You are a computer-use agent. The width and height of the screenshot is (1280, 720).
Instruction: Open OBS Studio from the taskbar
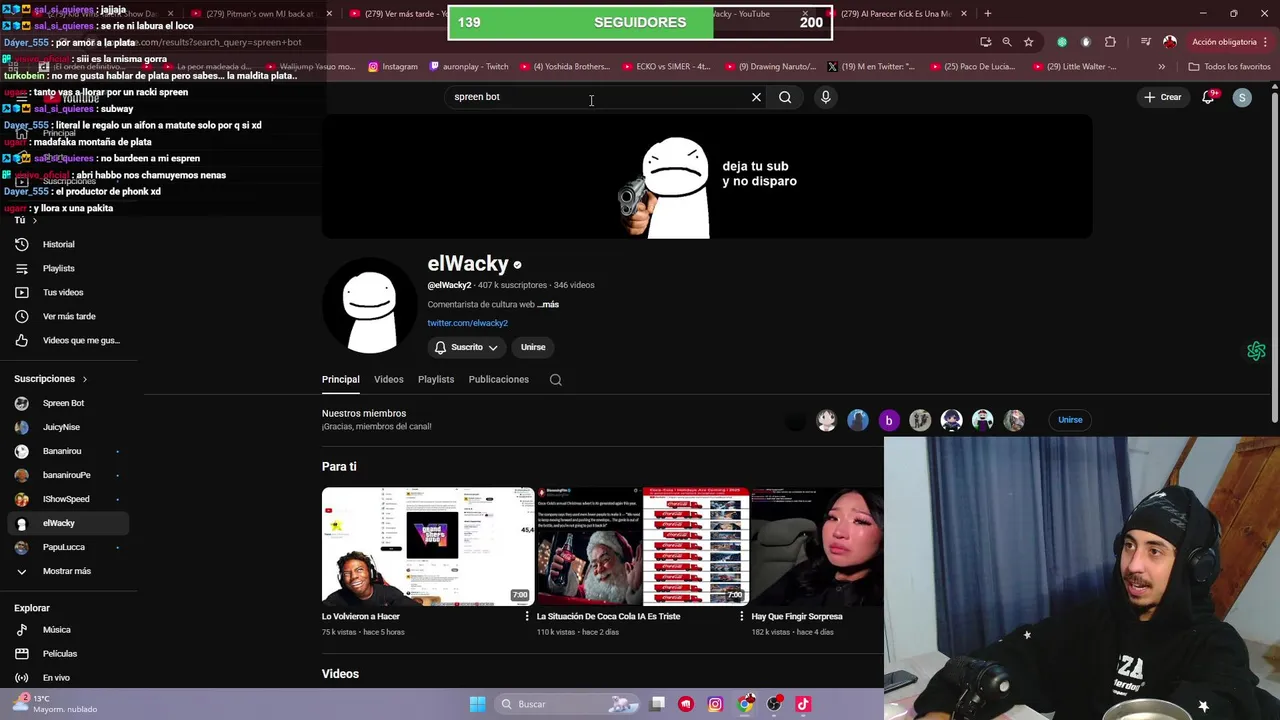click(774, 704)
